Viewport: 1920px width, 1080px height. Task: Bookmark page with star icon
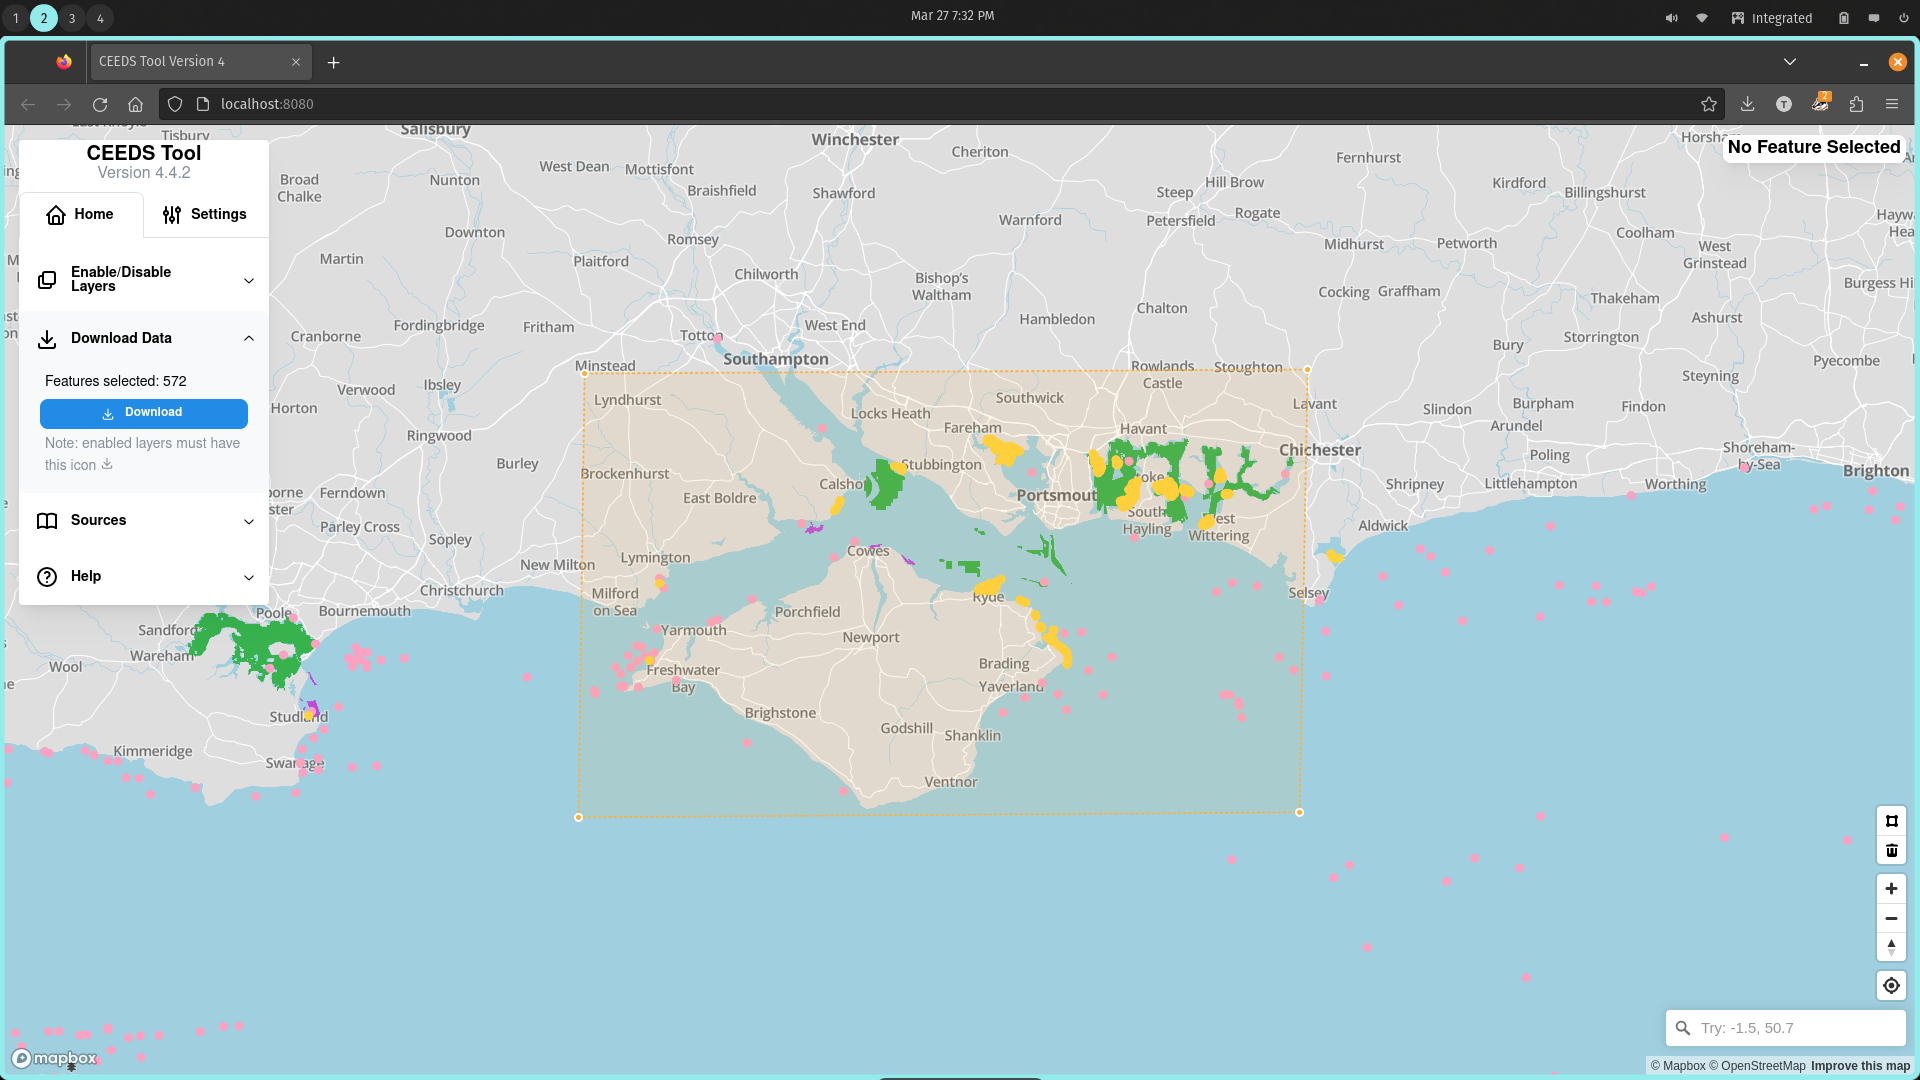1709,104
